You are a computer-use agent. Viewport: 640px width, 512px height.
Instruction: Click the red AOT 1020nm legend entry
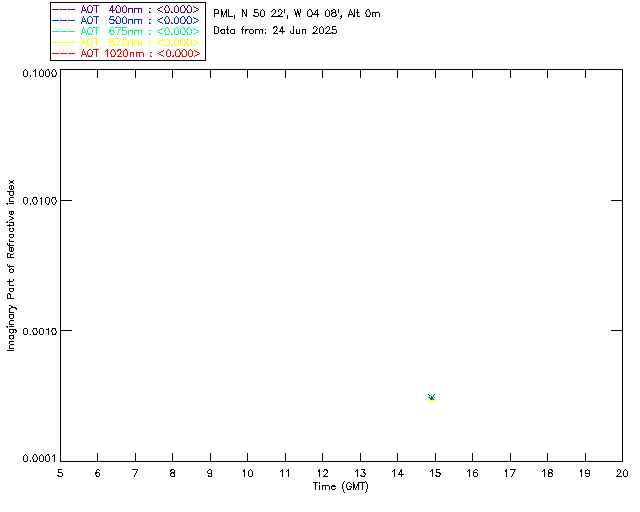[x=127, y=53]
